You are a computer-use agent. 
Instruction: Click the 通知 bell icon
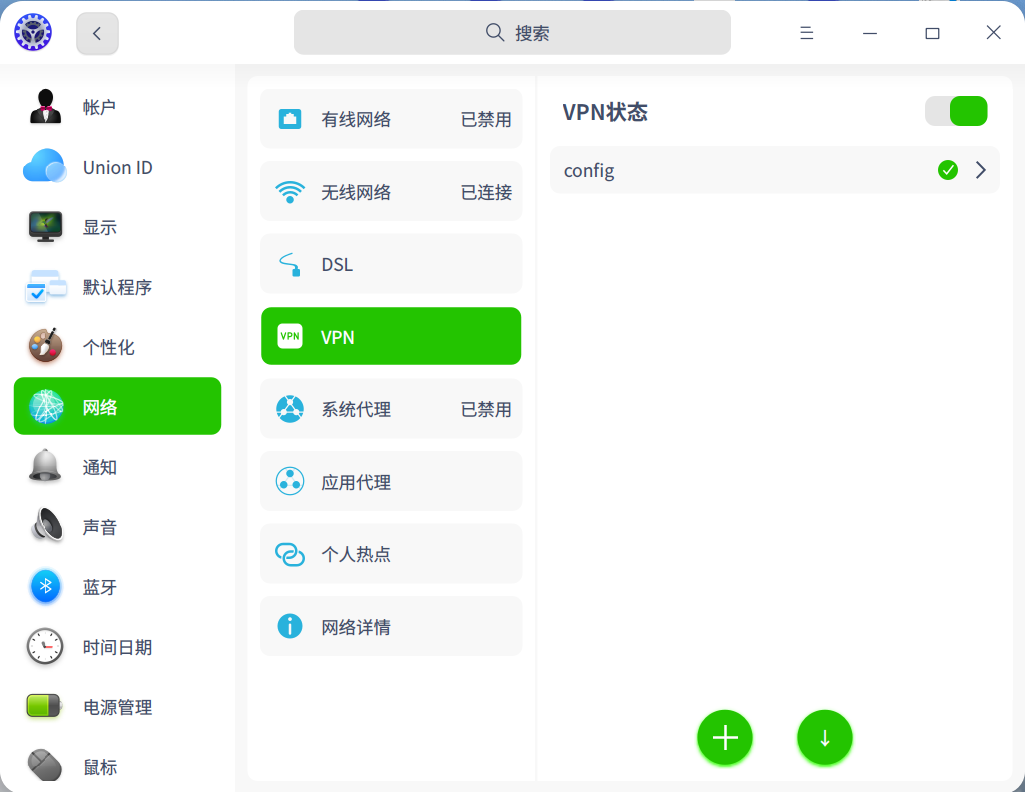(x=45, y=466)
